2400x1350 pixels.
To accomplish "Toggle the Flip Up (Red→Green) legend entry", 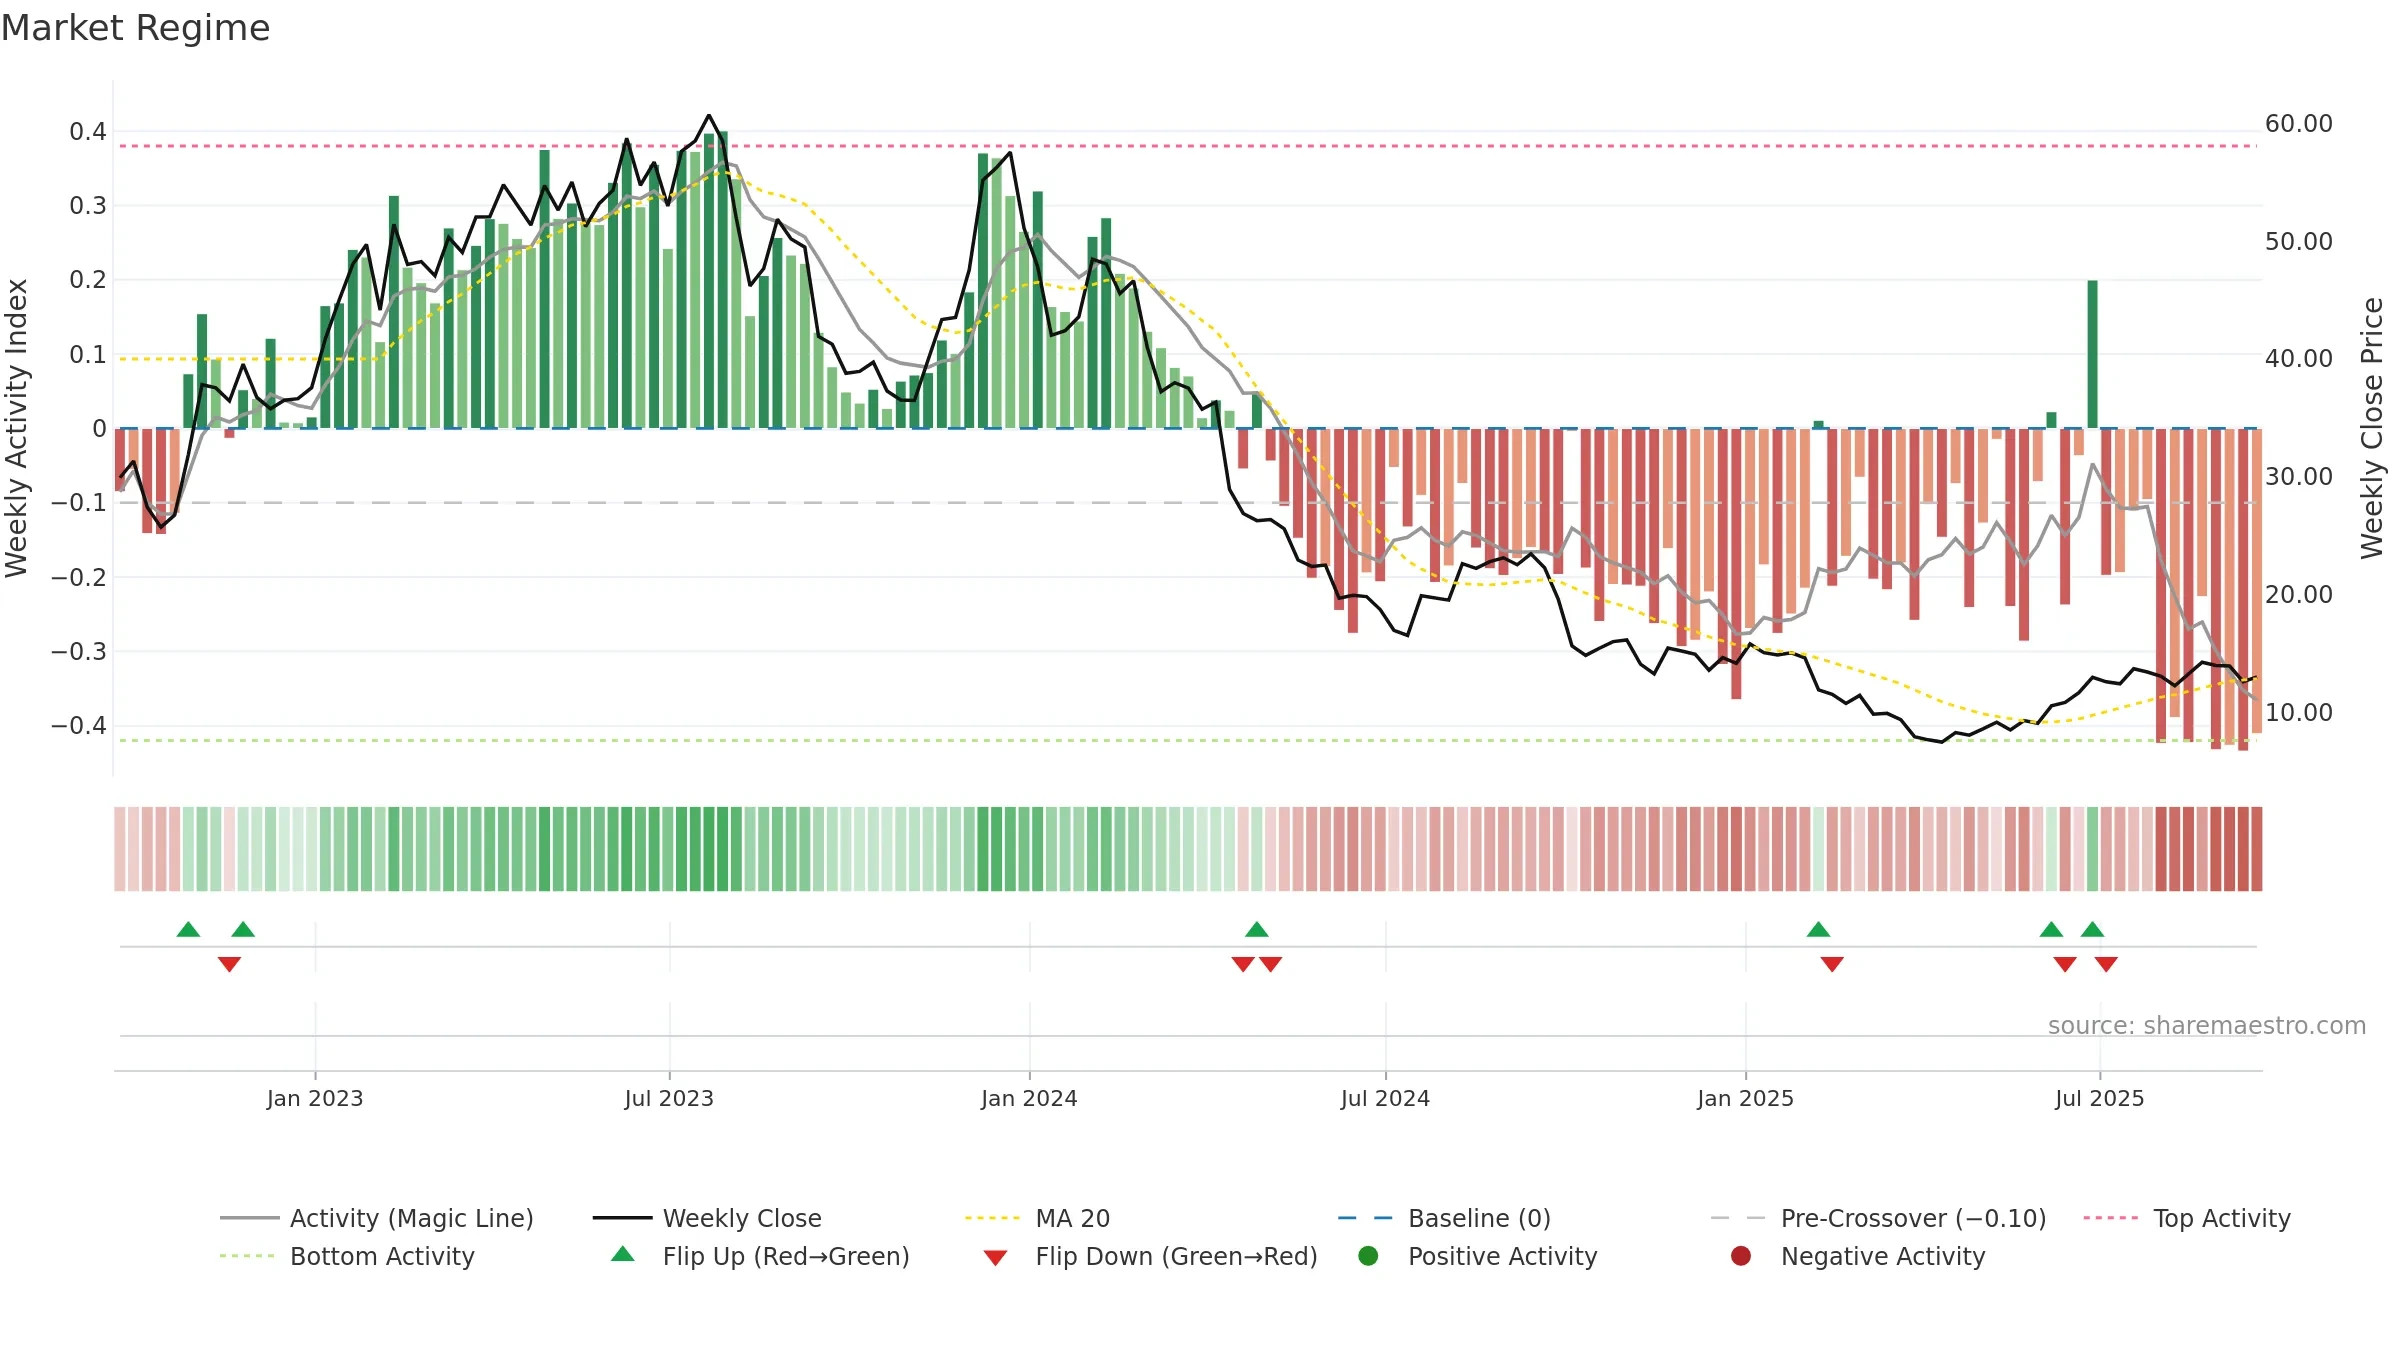I will tap(760, 1256).
